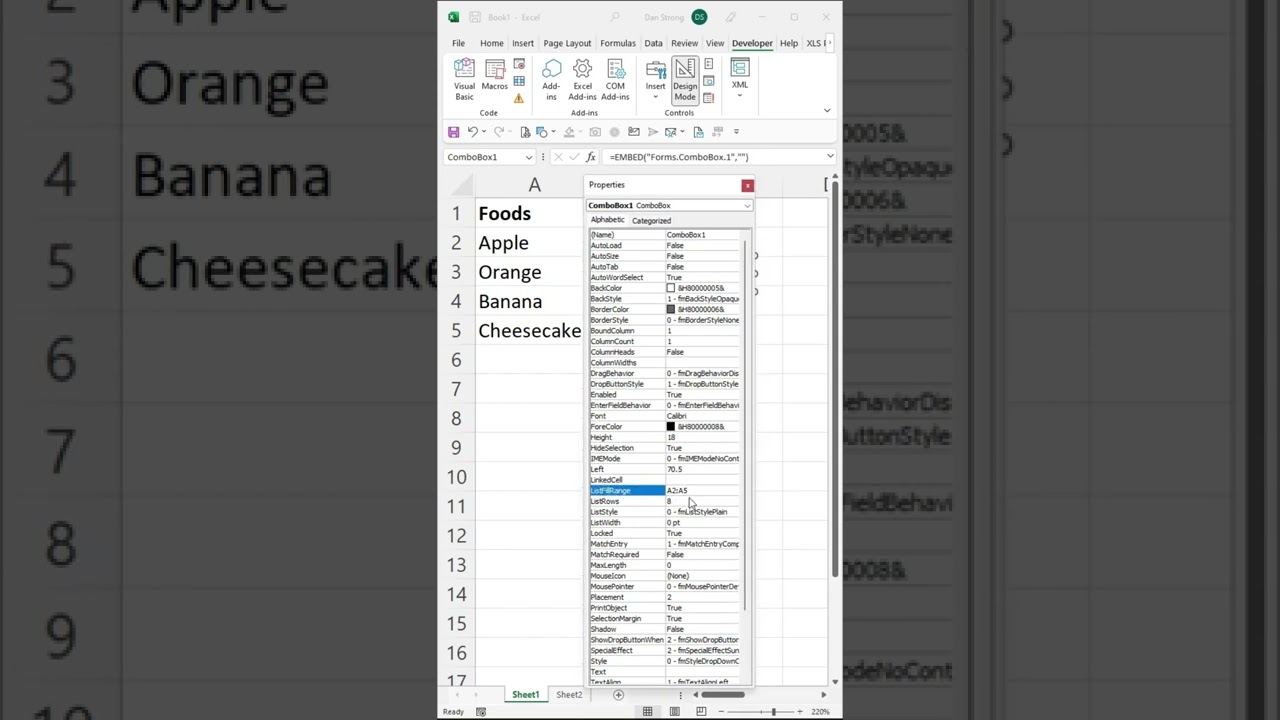This screenshot has width=1280, height=720.
Task: Select the ListFillRange property row
Action: pos(665,491)
